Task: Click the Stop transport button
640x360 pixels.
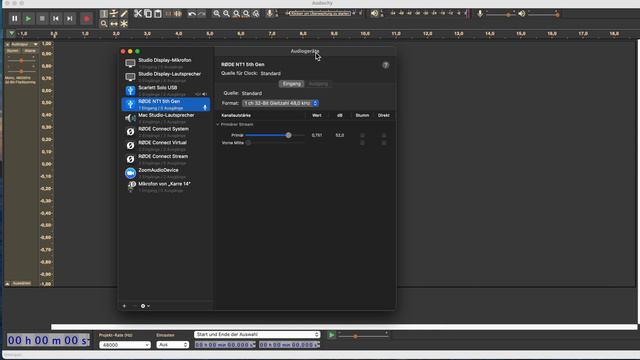Action: pos(42,18)
